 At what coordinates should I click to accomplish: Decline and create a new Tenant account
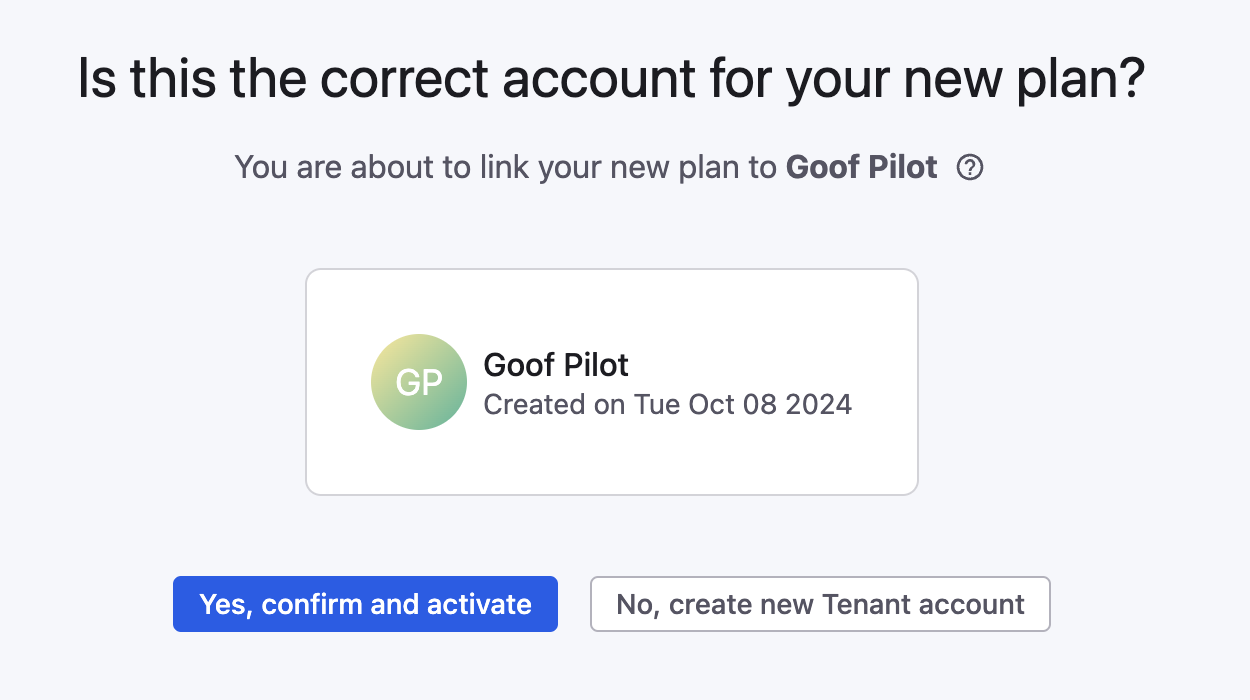(x=819, y=604)
